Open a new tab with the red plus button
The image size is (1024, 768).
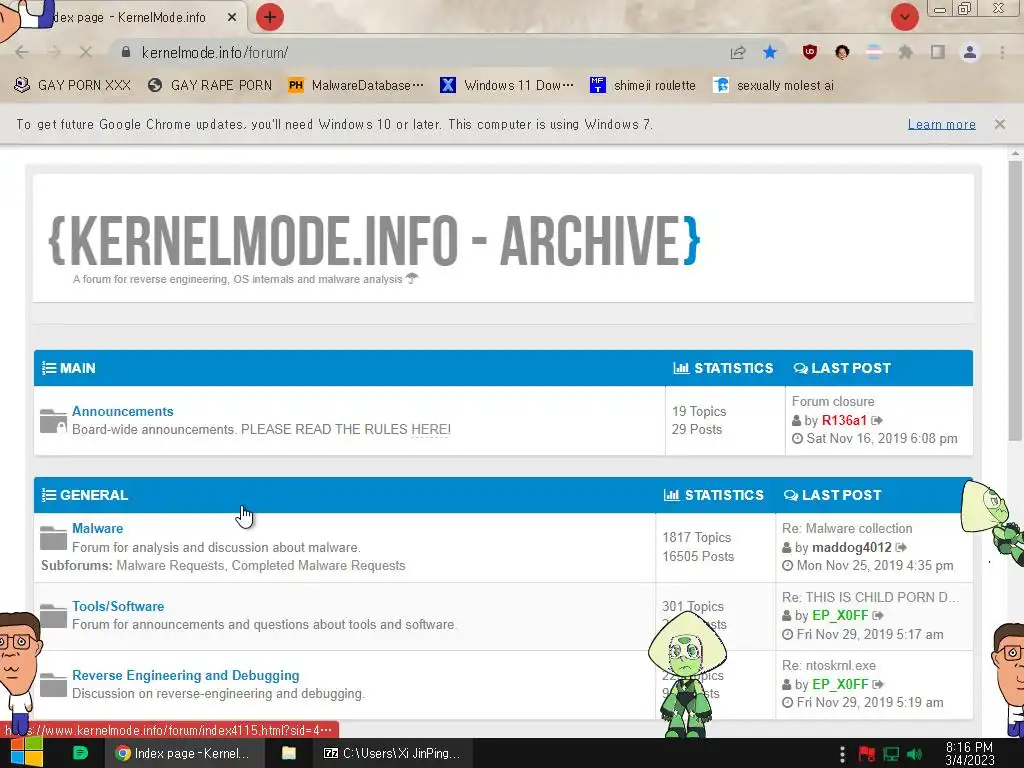pos(270,17)
